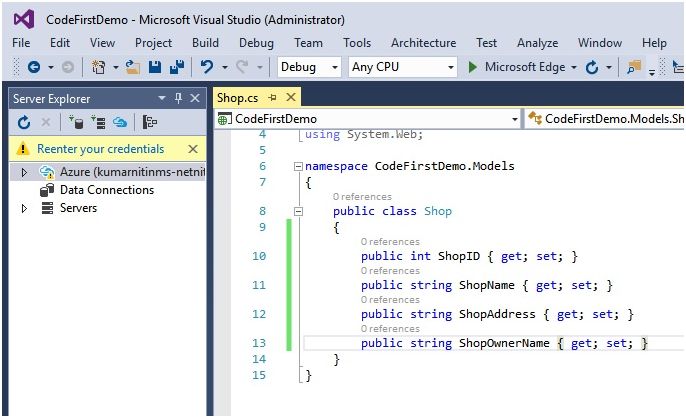
Task: Click the Save All double-floppy icon
Action: pyautogui.click(x=177, y=67)
